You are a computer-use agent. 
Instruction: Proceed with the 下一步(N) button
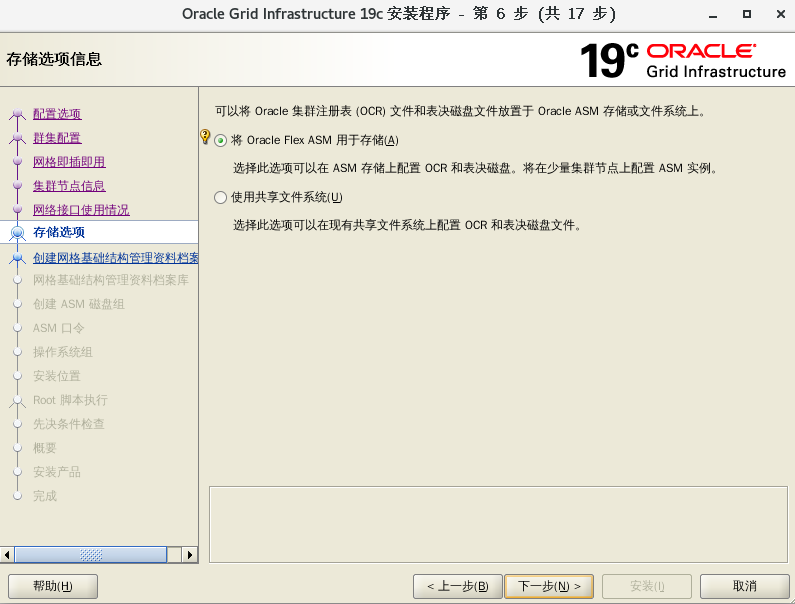[549, 586]
